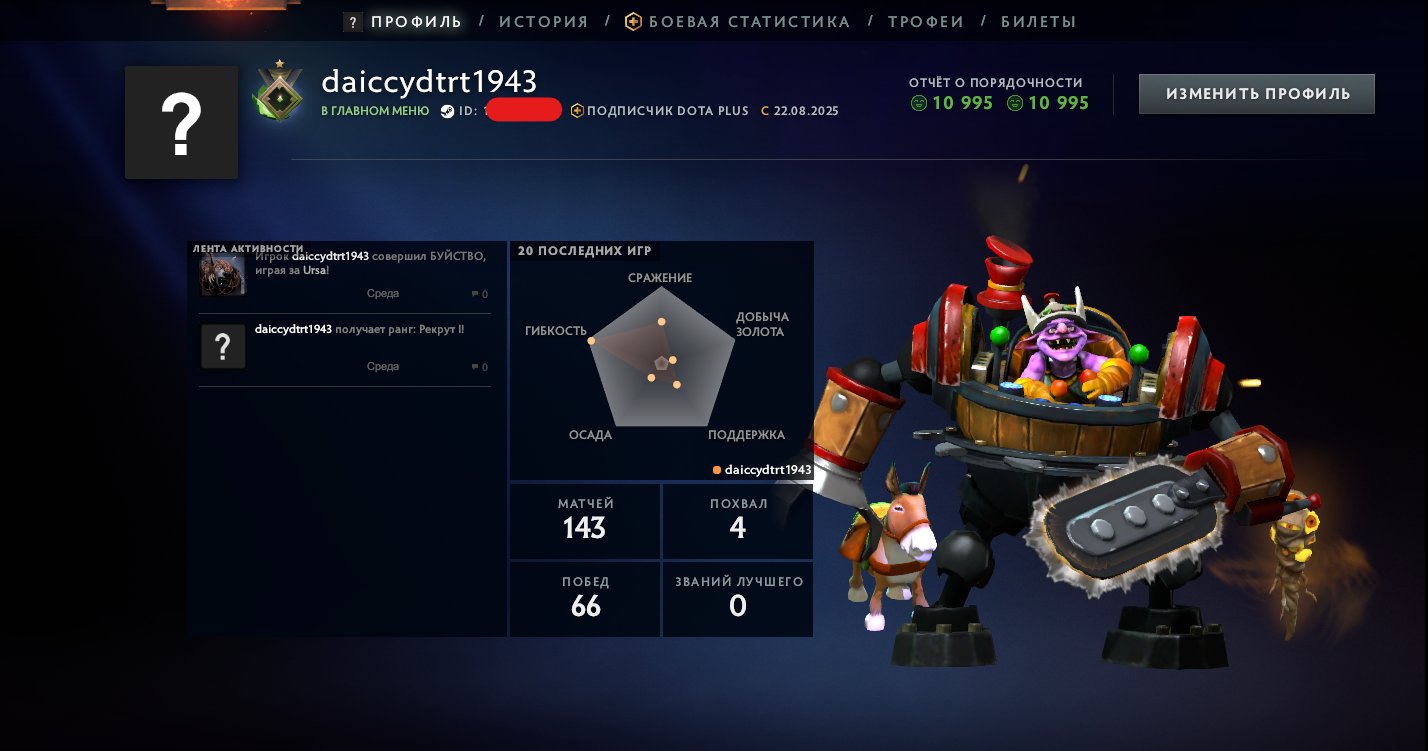Click the Dota Plus icon before Боевая Статистика
The height and width of the screenshot is (751, 1428).
coord(634,21)
